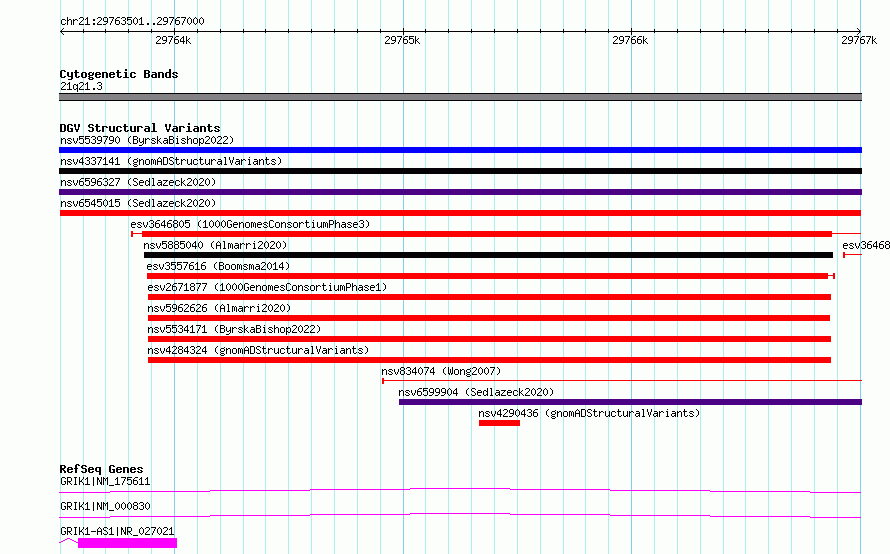Click the 21q21.3 gray cytogenetic band bar
The height and width of the screenshot is (554, 890).
click(x=460, y=97)
